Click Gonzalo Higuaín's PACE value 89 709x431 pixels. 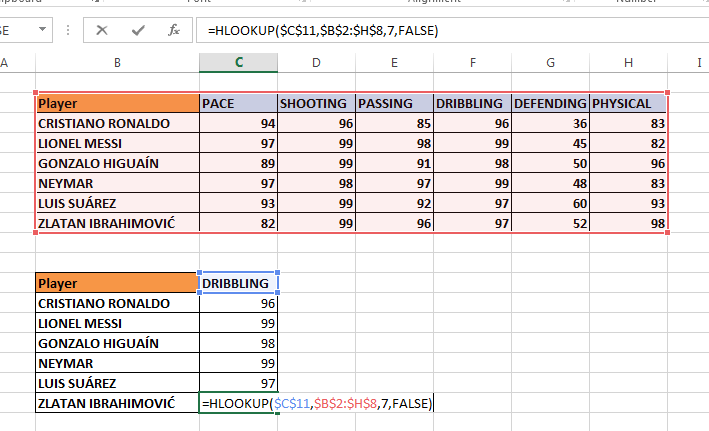238,163
